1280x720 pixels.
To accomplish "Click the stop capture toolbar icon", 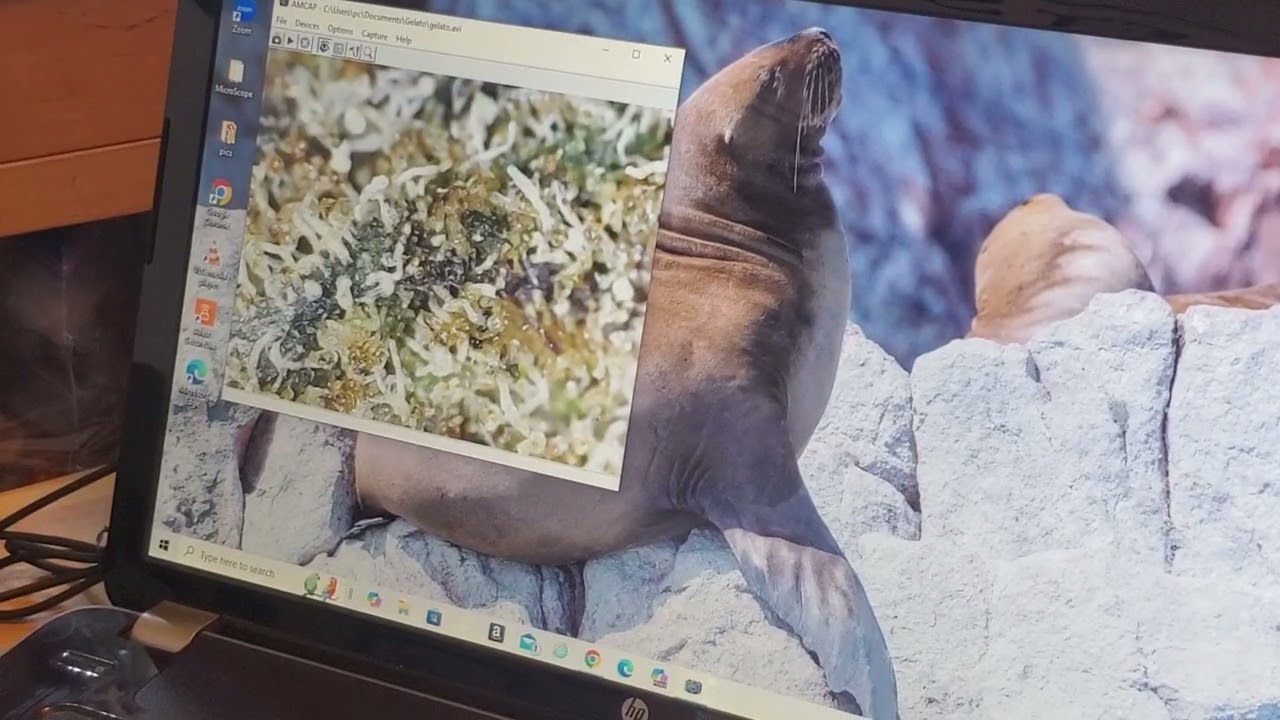I will point(305,43).
